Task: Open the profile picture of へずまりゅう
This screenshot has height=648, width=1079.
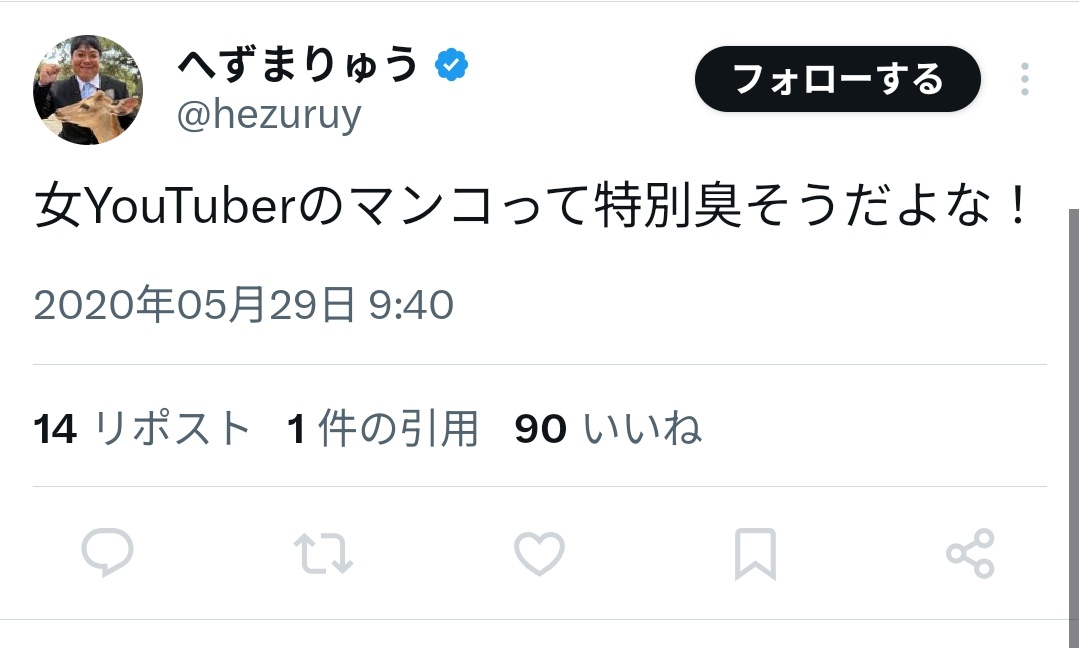Action: coord(88,90)
